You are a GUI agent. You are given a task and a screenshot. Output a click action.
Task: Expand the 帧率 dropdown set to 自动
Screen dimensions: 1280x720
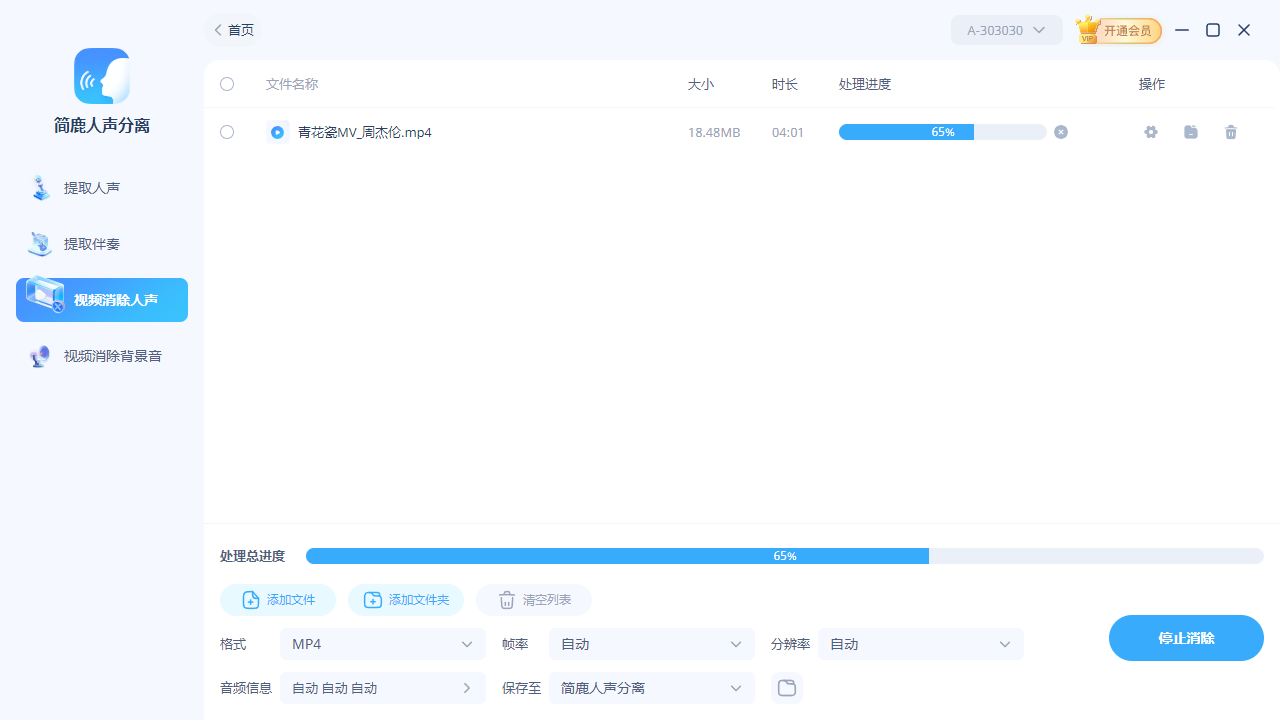coord(651,644)
